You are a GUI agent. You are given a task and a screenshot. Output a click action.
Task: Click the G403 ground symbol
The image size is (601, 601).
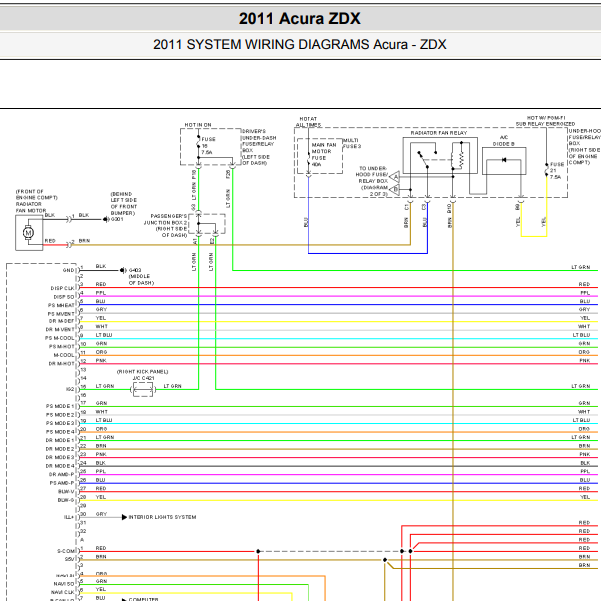click(123, 270)
